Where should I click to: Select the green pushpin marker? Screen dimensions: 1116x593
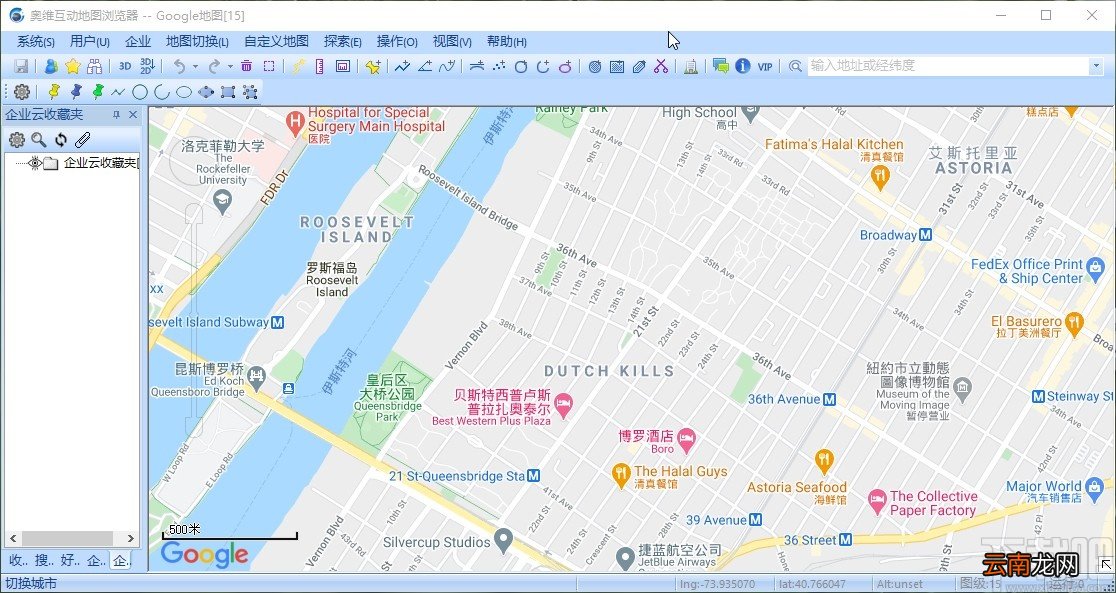click(x=98, y=91)
